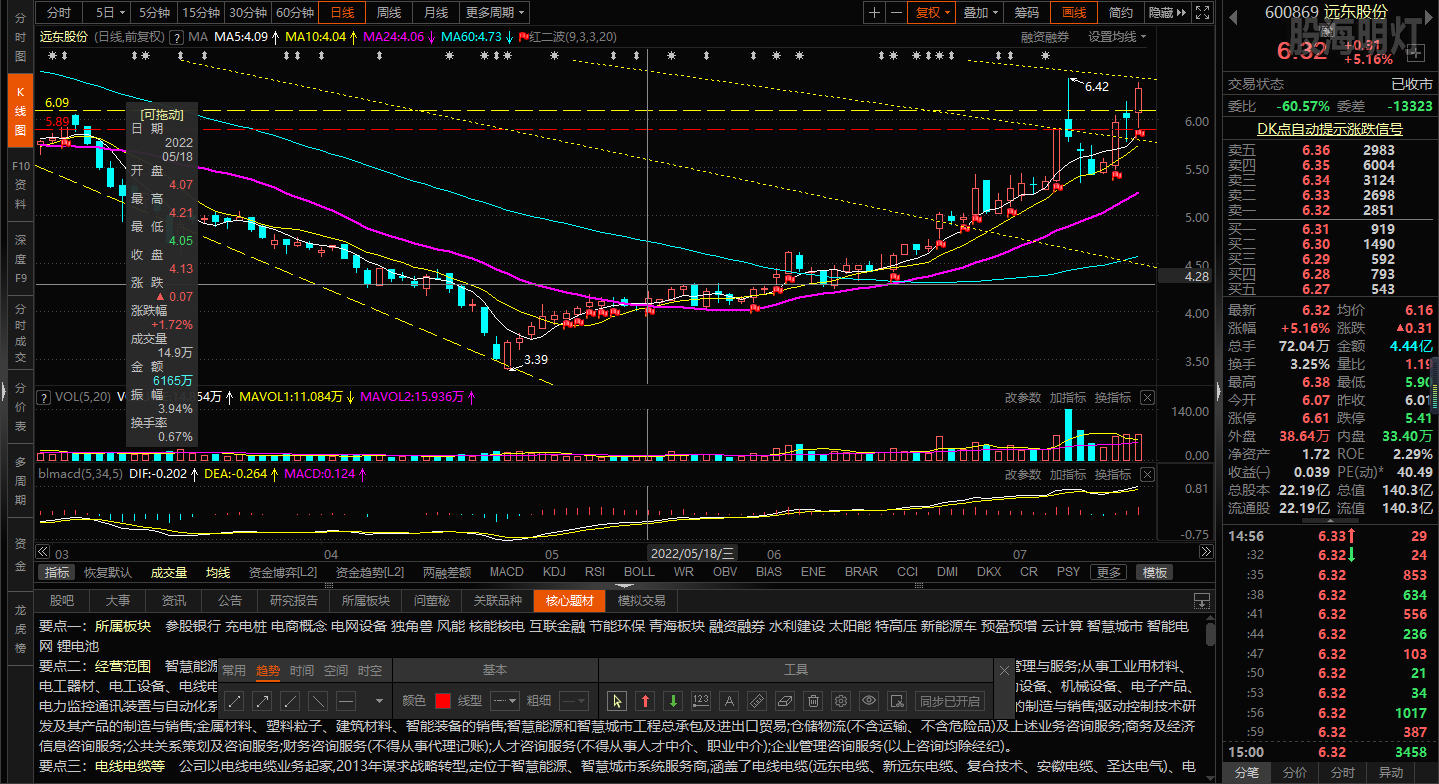Screen dimensions: 1439x784
Task: Click 改参数 for the VOL indicator
Action: 1022,398
